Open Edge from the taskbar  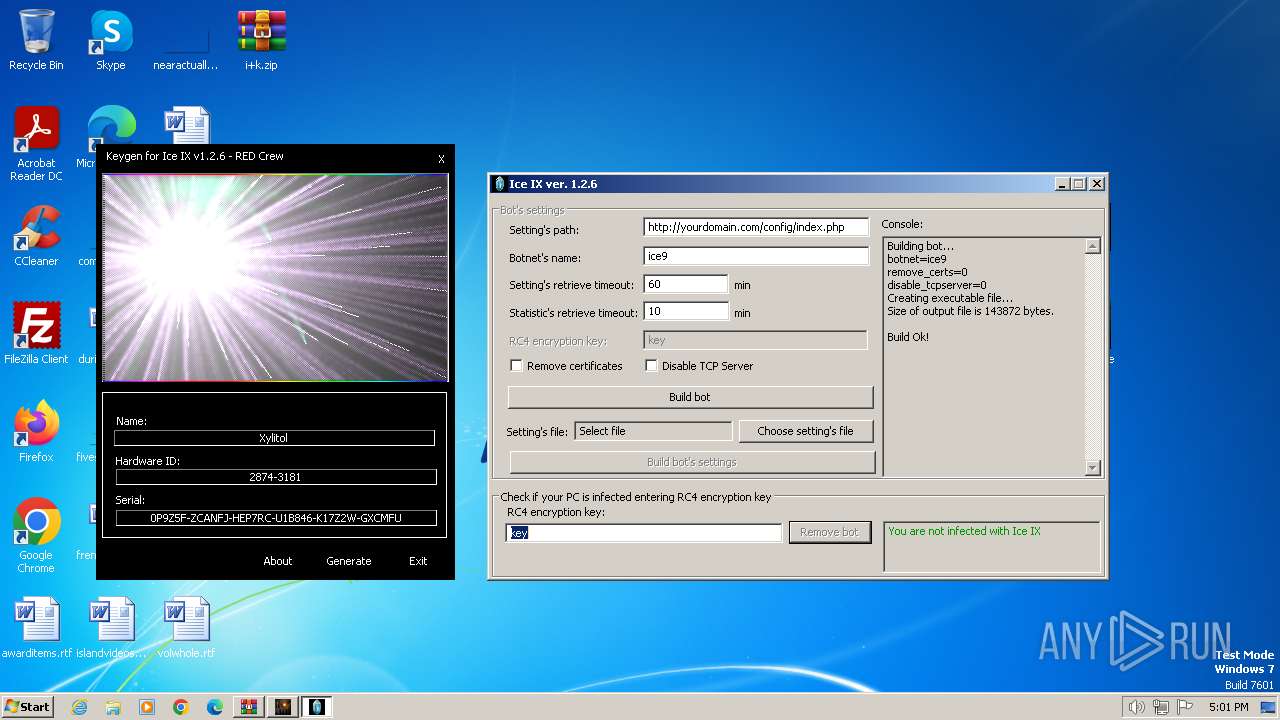(215, 707)
